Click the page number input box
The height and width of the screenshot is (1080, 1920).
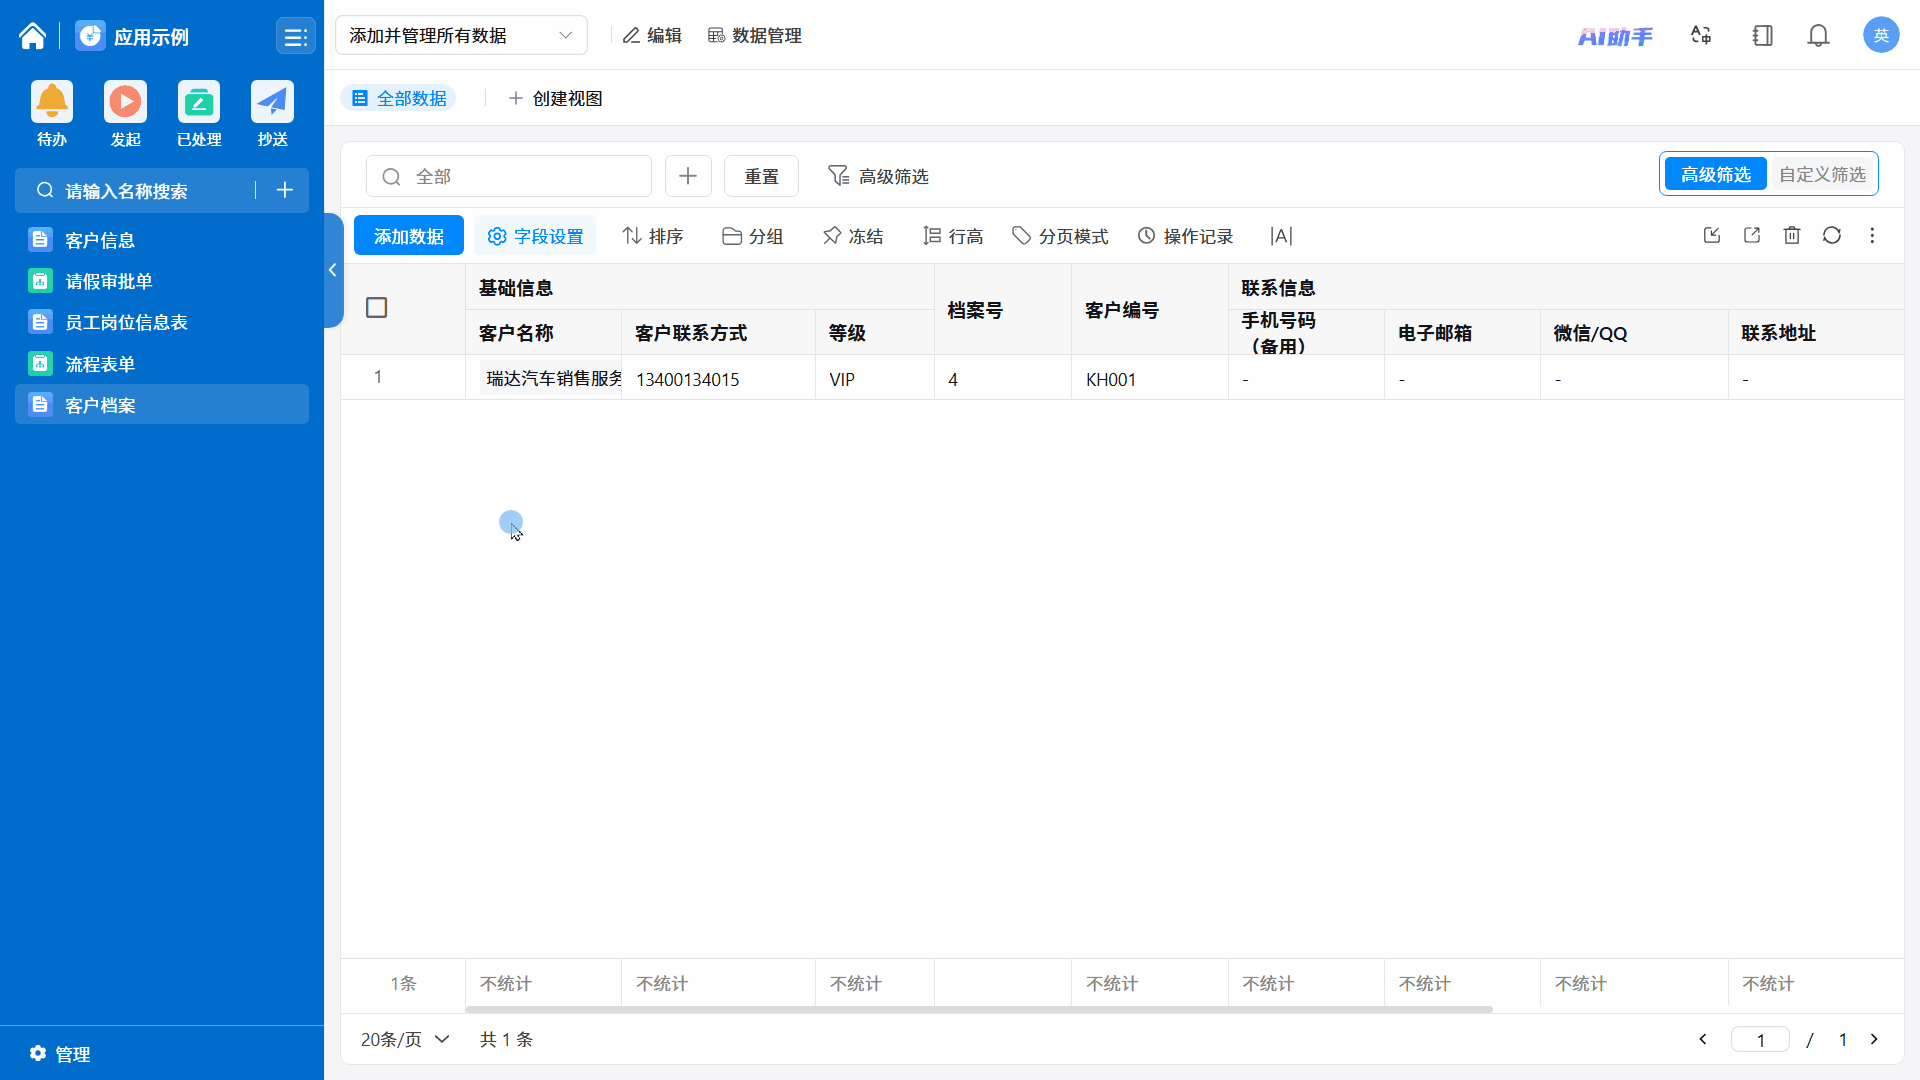click(1760, 1040)
